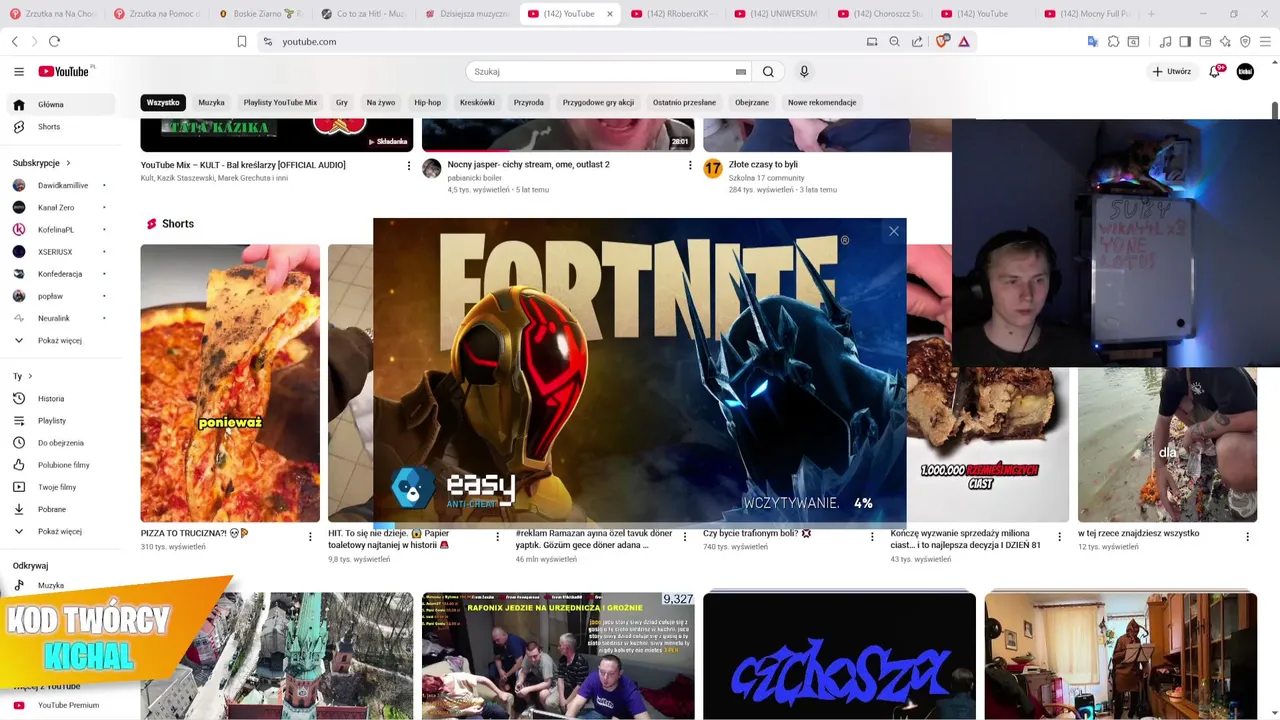Bookmark this page in address bar
Image resolution: width=1280 pixels, height=720 pixels.
click(242, 41)
